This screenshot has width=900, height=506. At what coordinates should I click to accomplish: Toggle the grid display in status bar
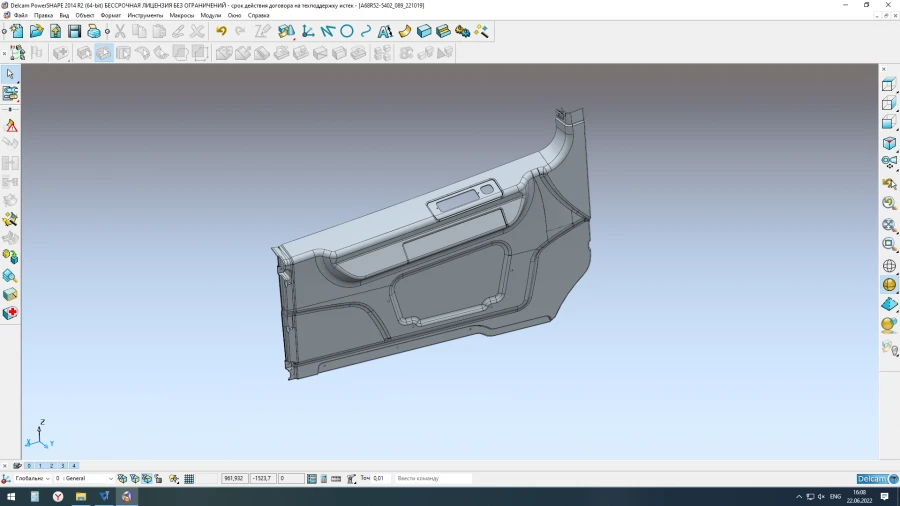tap(190, 479)
